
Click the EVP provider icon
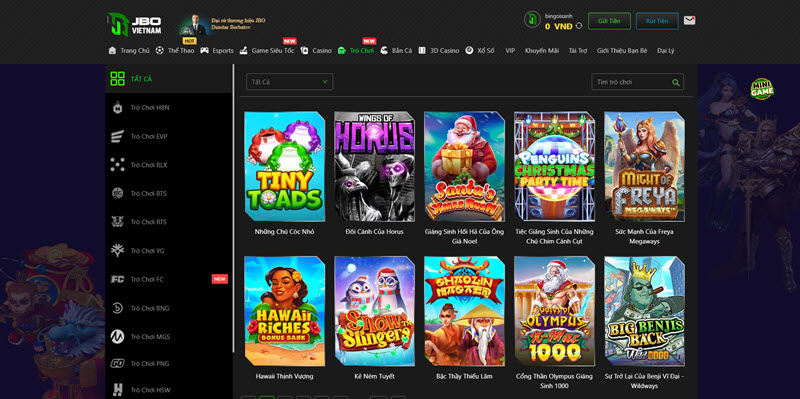pyautogui.click(x=117, y=136)
